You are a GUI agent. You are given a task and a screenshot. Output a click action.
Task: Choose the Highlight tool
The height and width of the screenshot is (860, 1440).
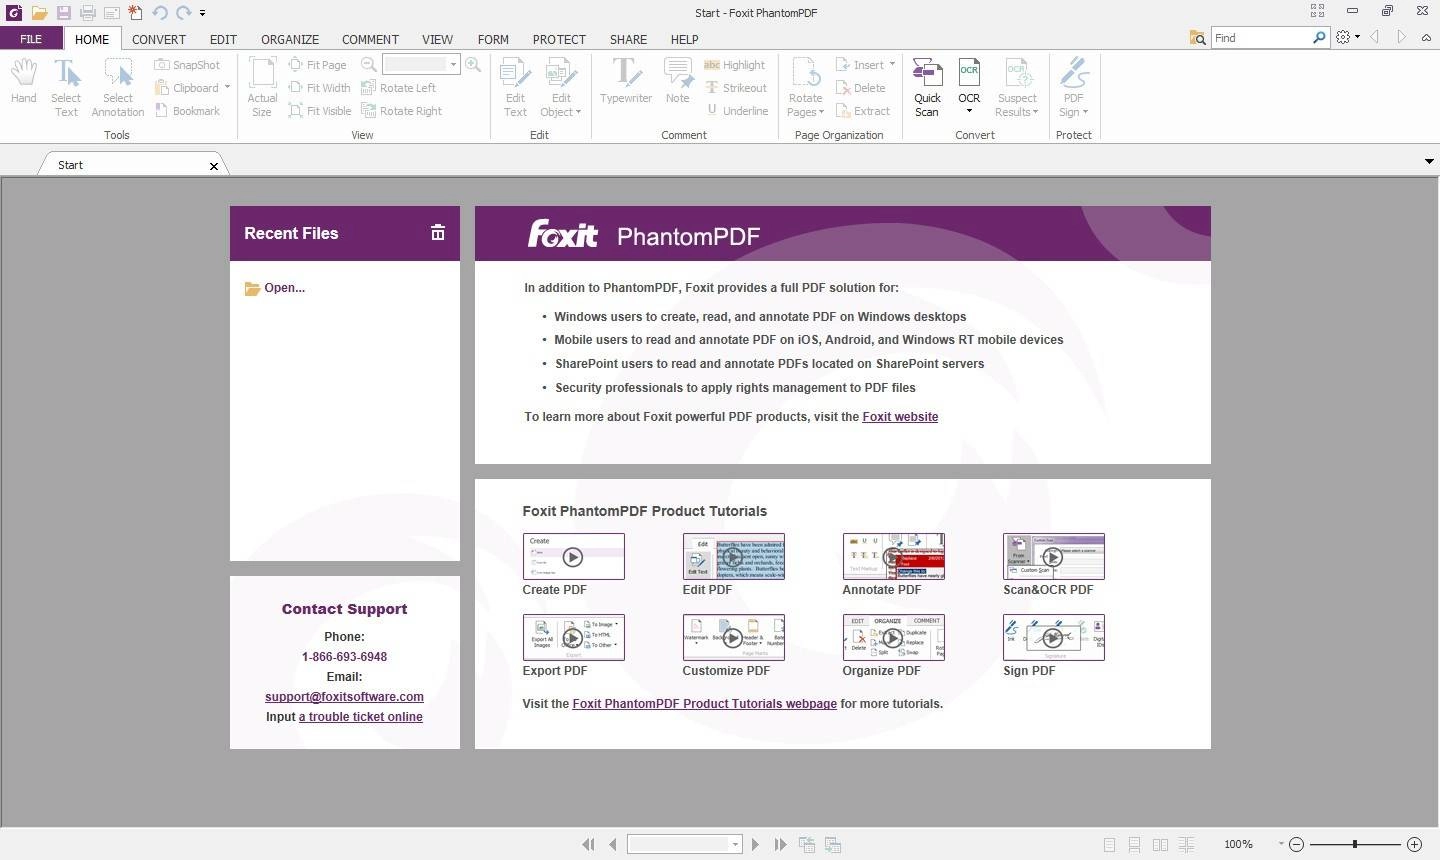[734, 65]
